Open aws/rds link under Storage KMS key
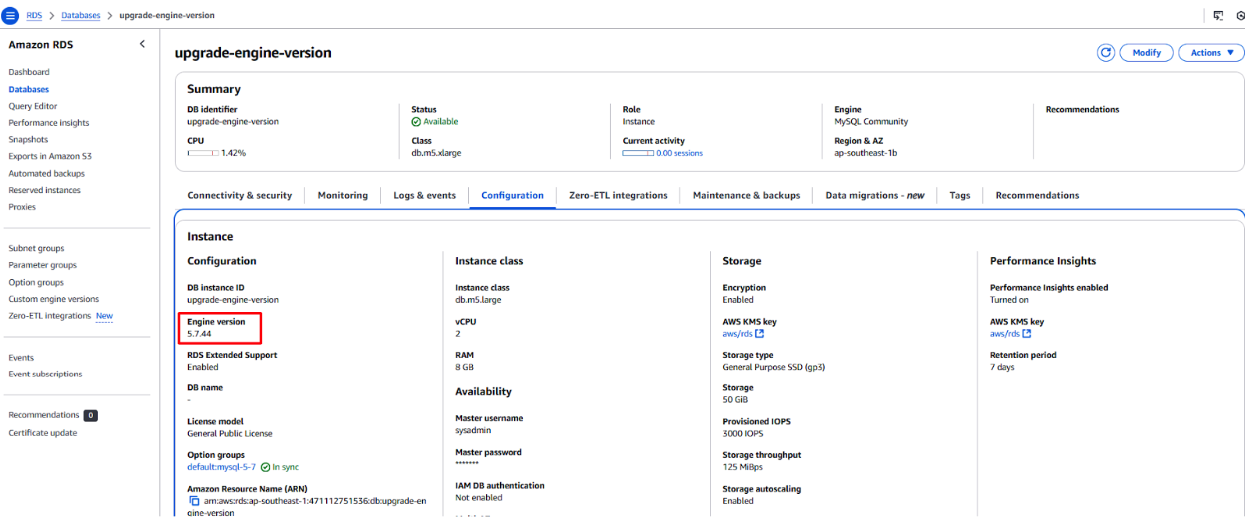The image size is (1255, 520). click(x=737, y=334)
